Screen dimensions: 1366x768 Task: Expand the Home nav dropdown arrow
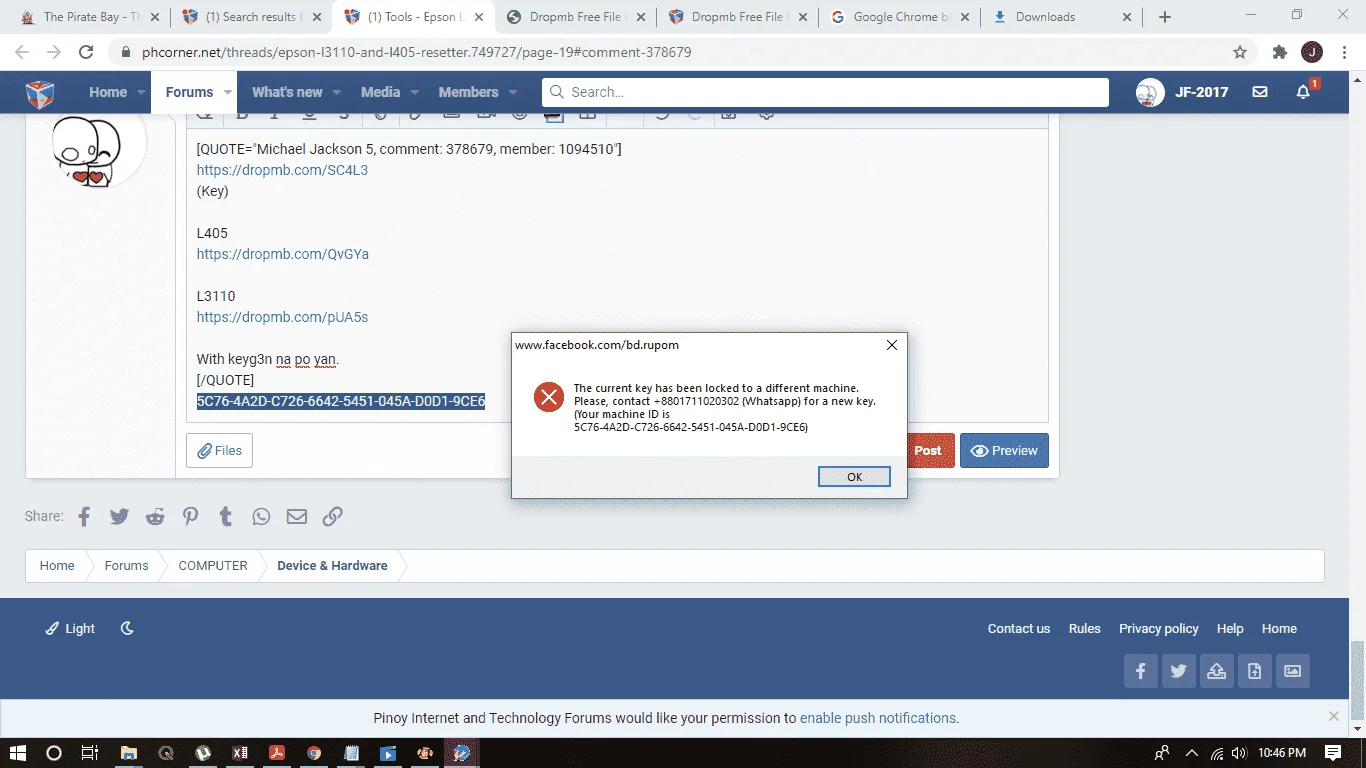[141, 92]
